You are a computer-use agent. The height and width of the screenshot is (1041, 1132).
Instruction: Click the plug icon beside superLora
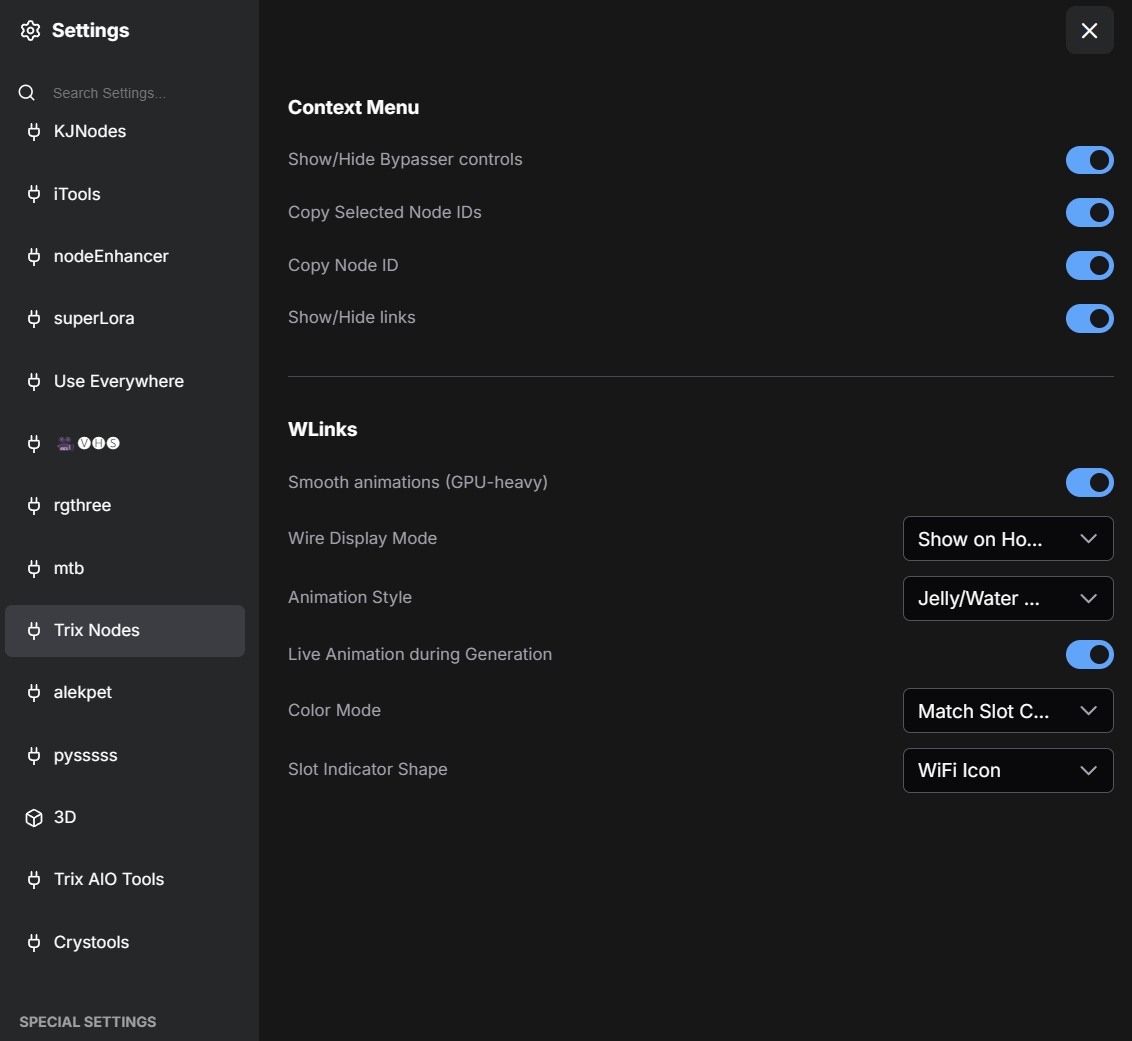[33, 318]
